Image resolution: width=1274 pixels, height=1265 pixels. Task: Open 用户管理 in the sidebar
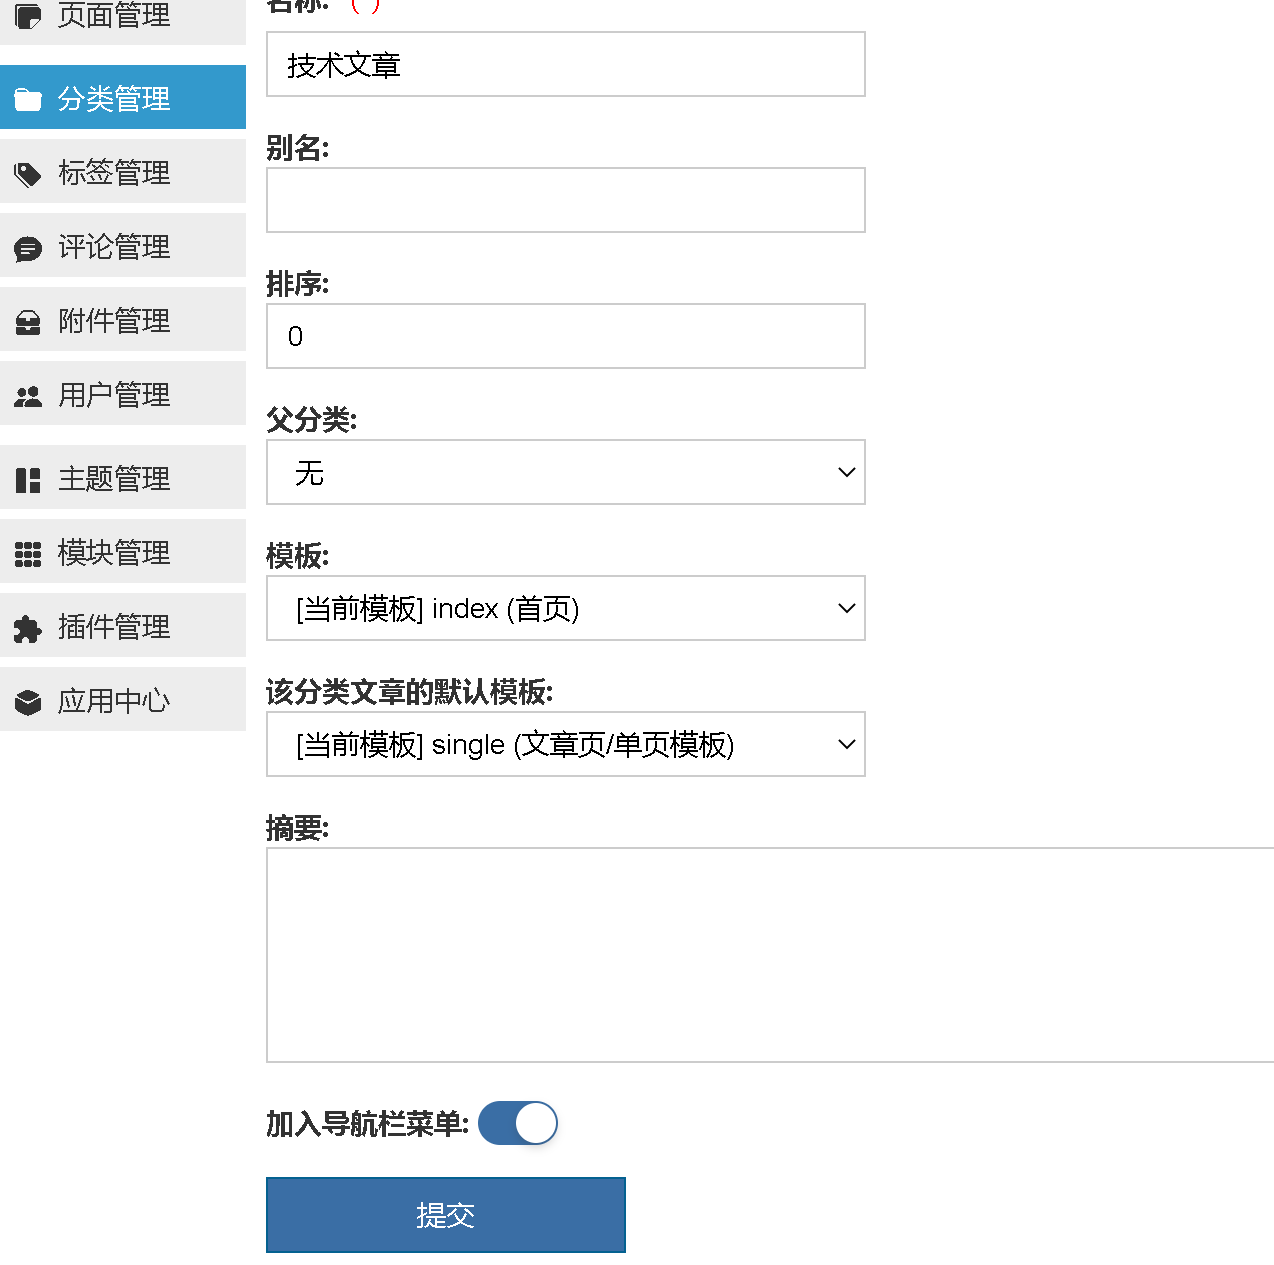click(123, 393)
